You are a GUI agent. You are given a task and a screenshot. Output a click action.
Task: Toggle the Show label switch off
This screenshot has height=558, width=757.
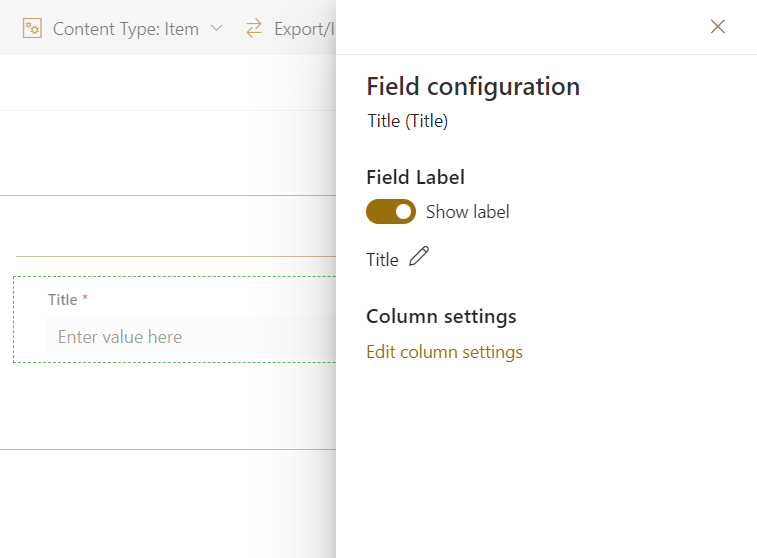pos(391,212)
